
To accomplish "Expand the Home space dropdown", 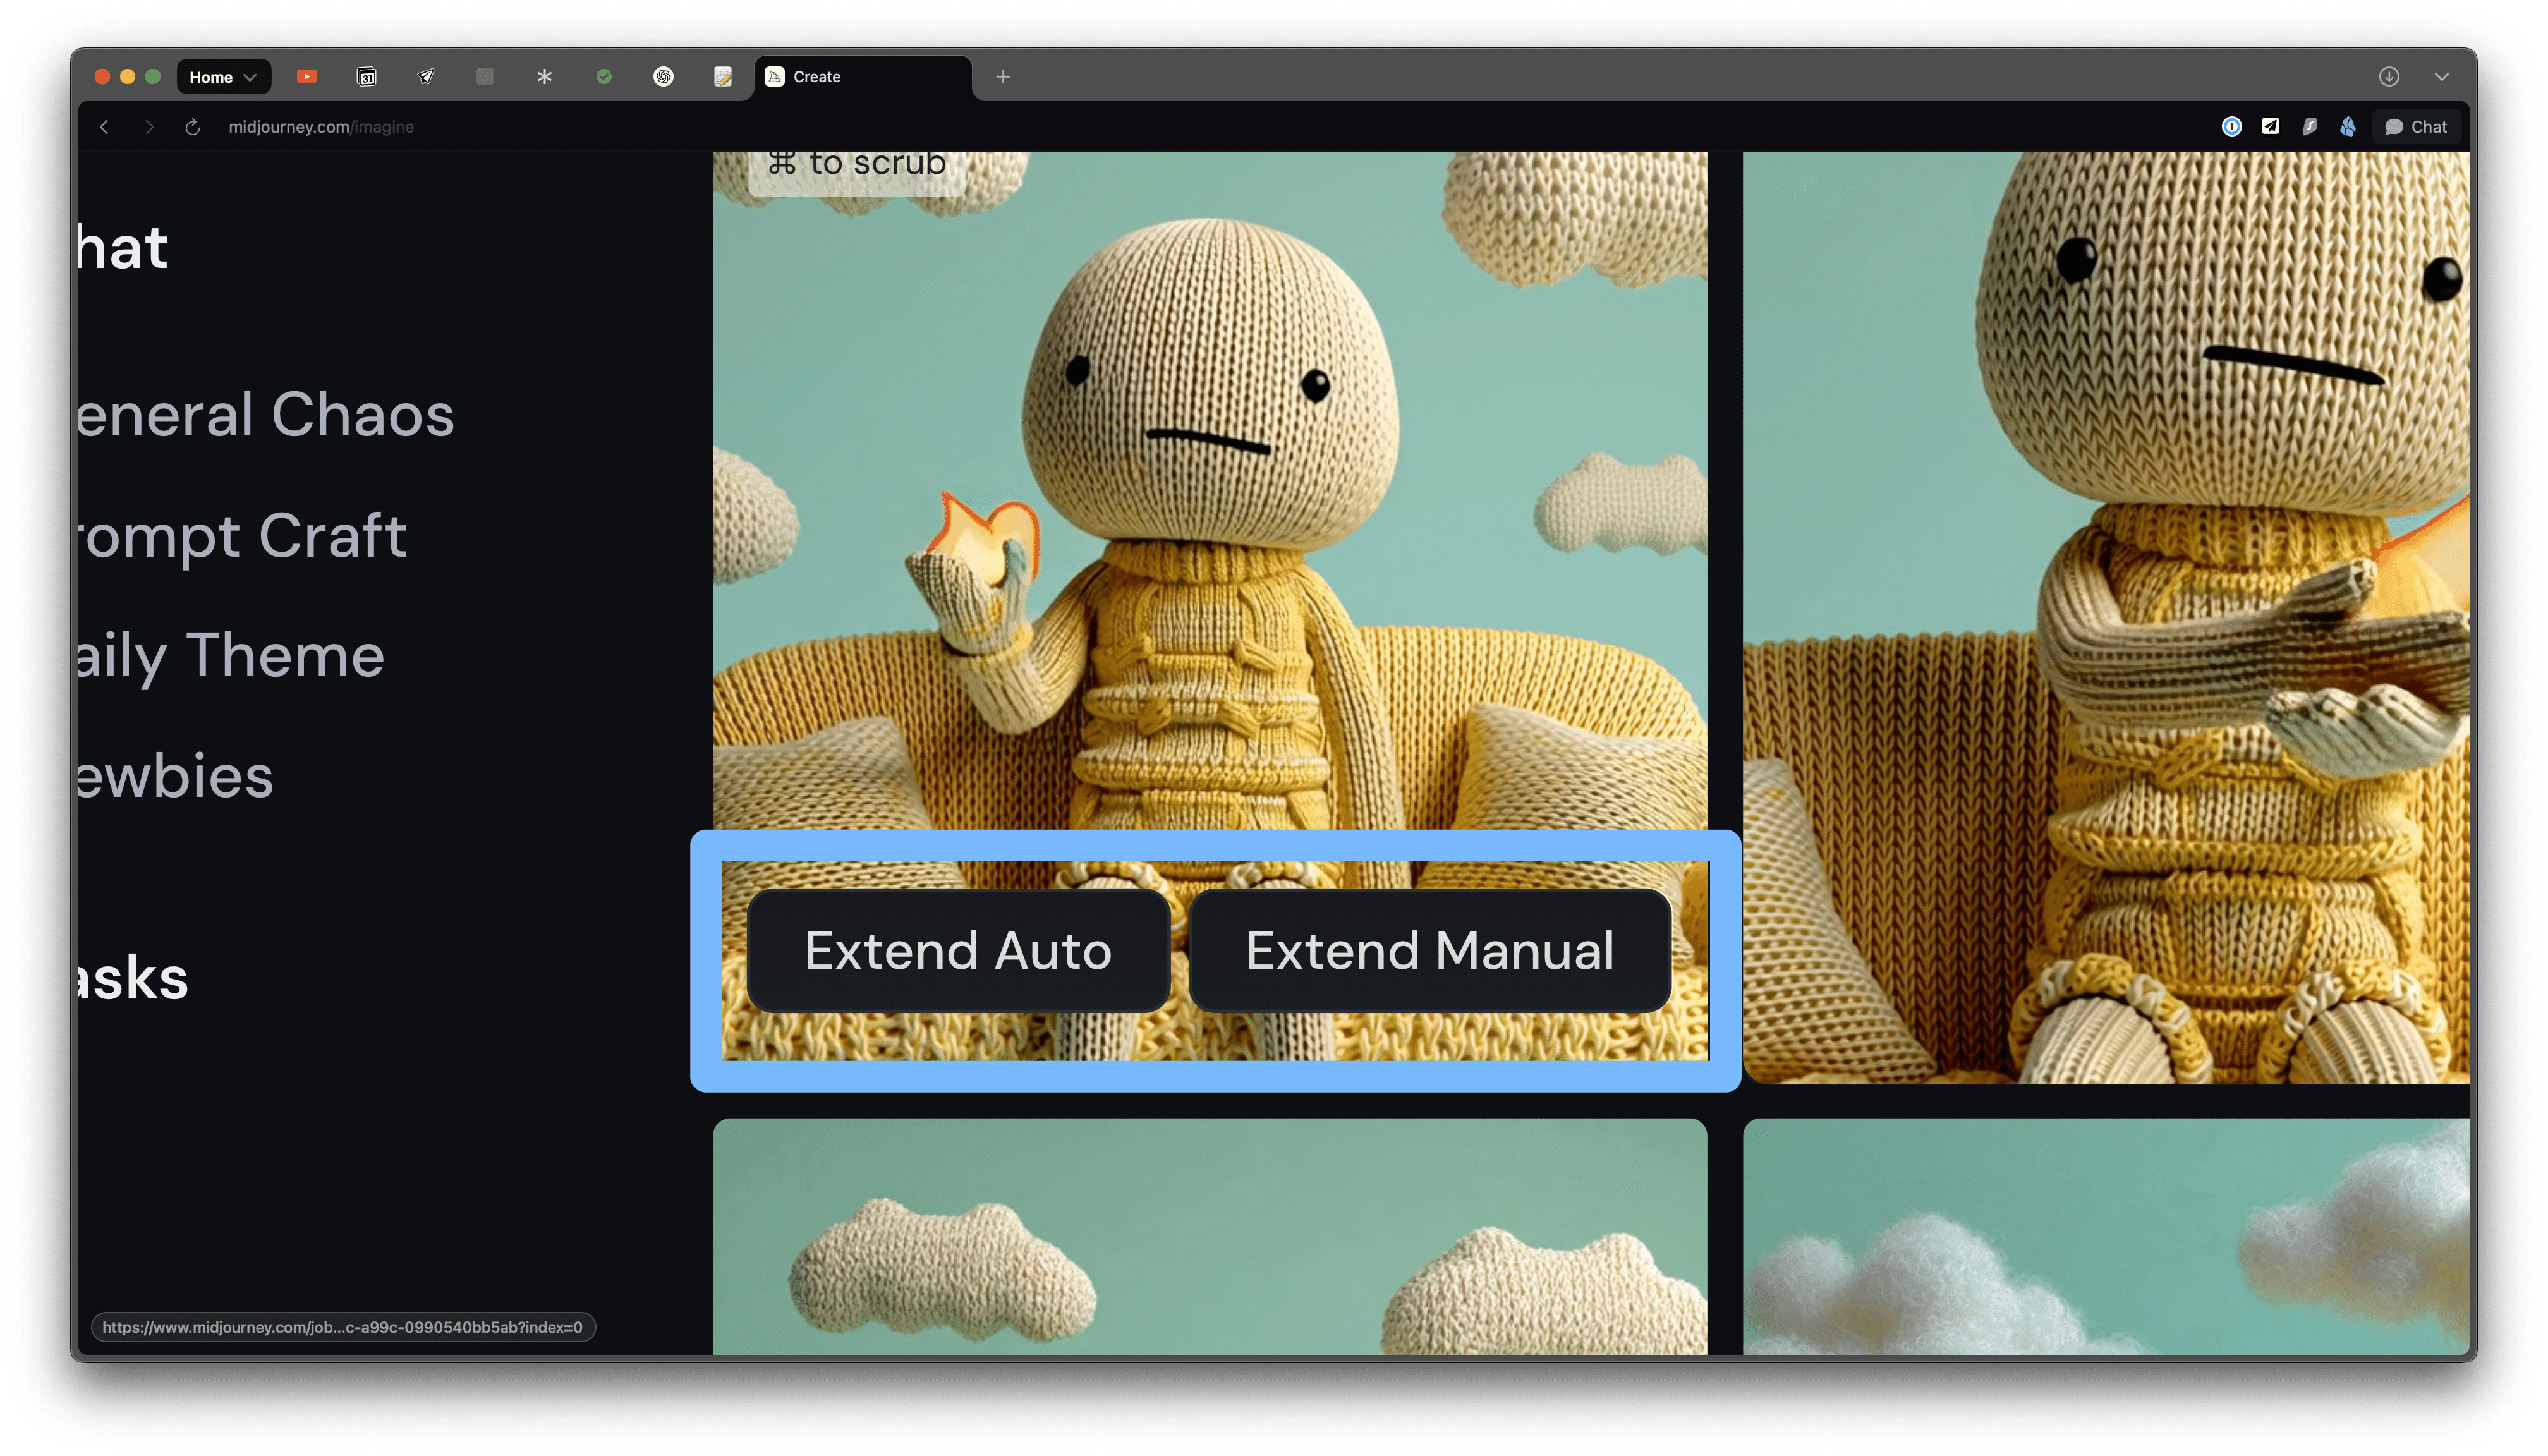I will tap(223, 77).
